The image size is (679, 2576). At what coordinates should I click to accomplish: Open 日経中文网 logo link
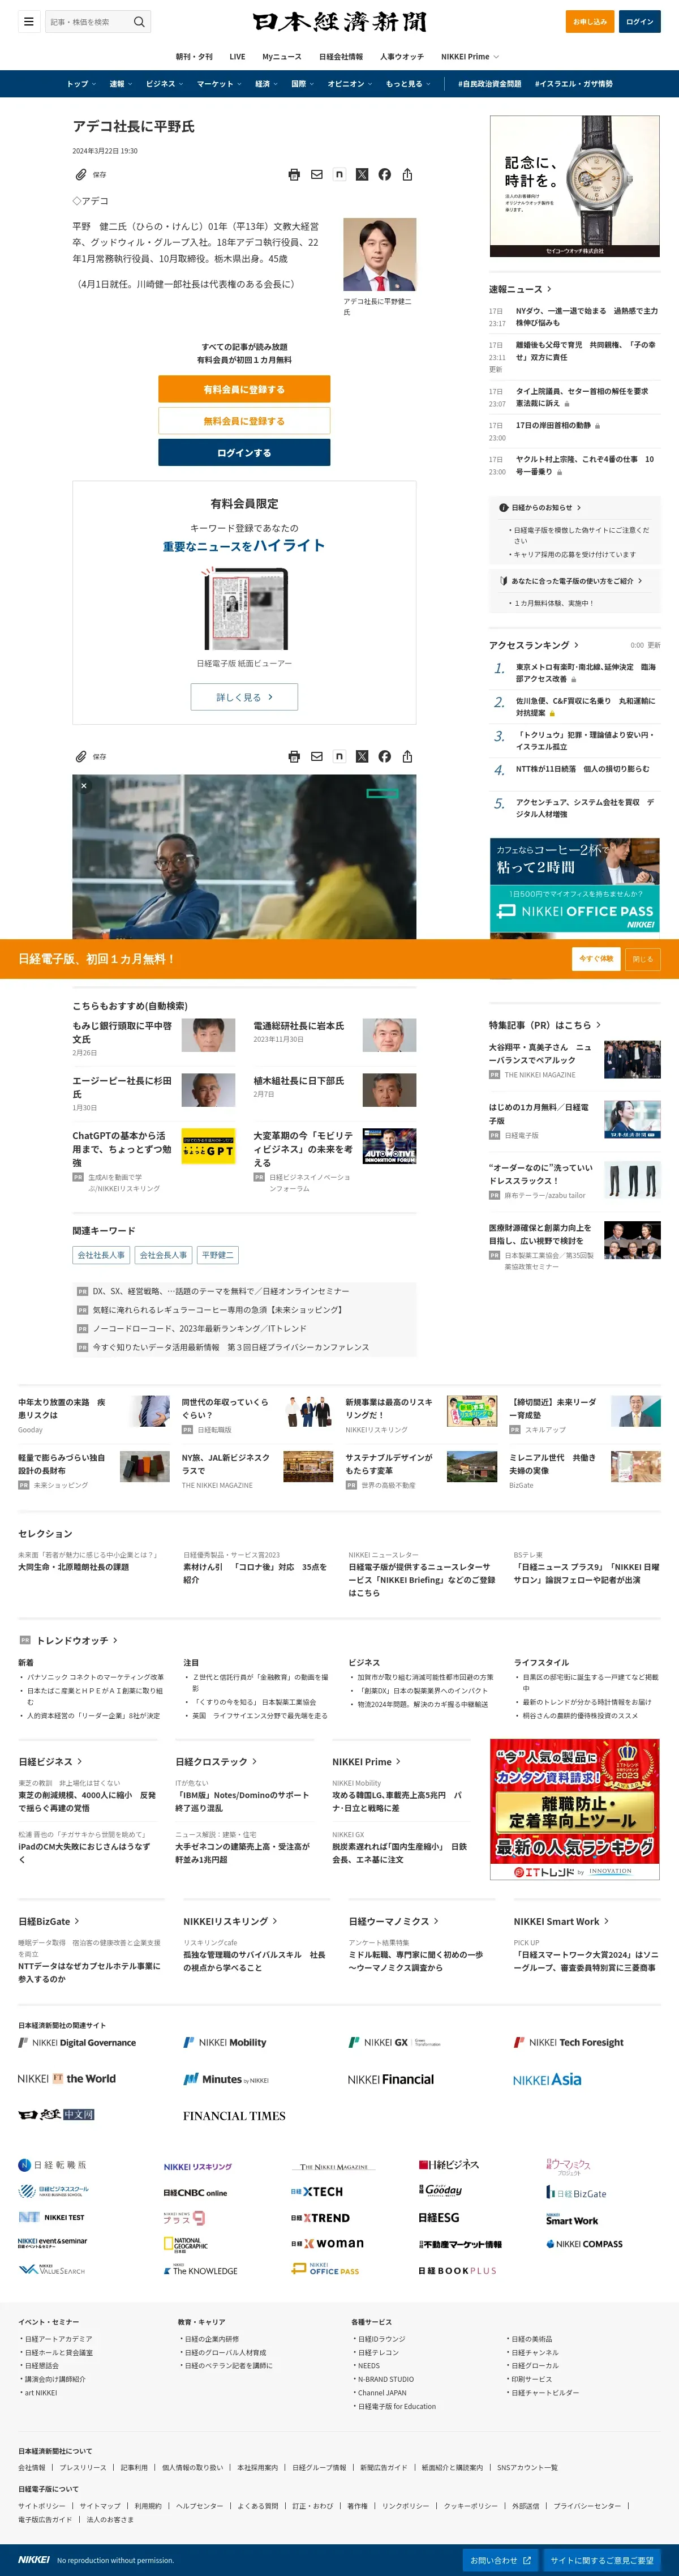click(x=56, y=2114)
